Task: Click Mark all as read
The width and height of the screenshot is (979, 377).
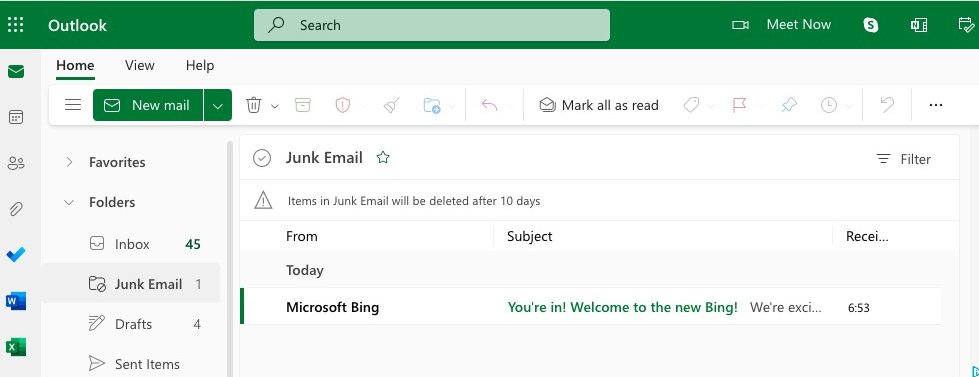Action: point(599,105)
